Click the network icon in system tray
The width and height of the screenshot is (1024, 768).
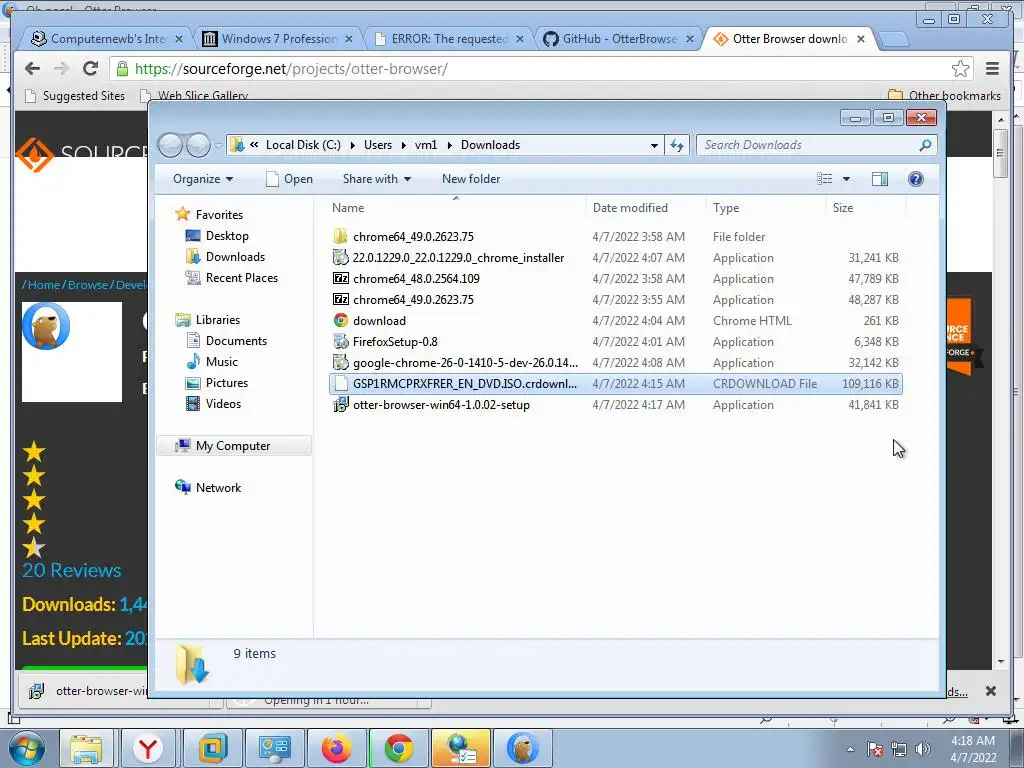pos(899,750)
